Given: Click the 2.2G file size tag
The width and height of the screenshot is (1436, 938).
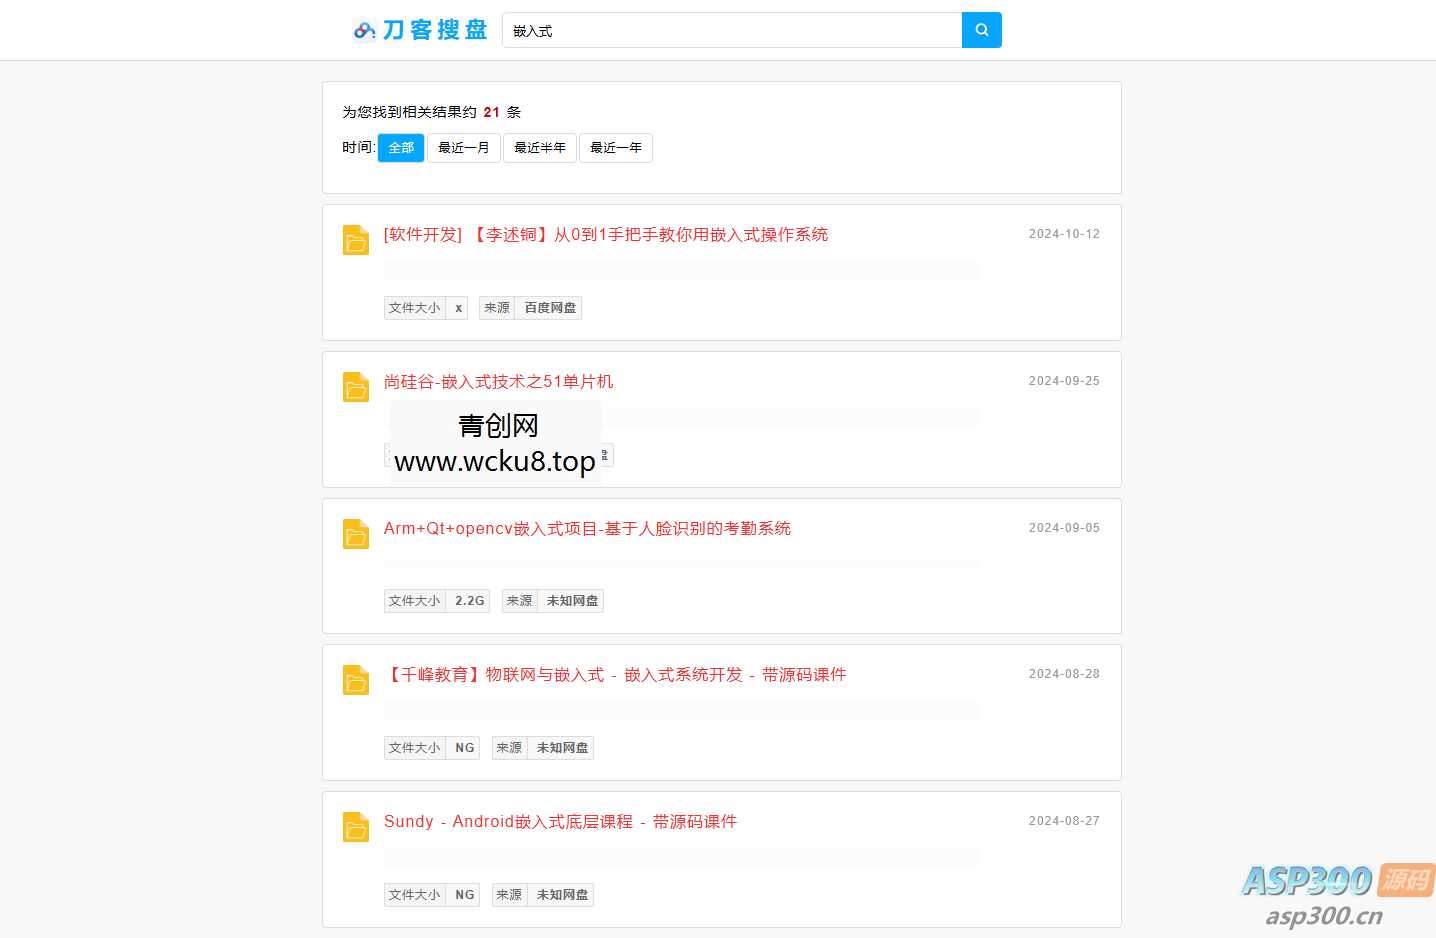Looking at the screenshot, I should pos(469,600).
